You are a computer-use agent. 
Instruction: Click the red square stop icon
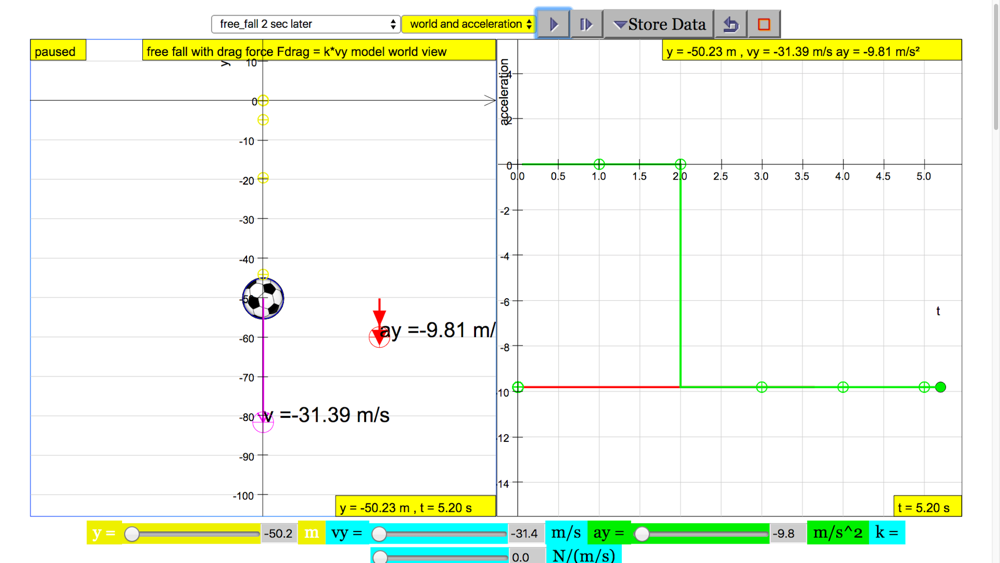764,24
